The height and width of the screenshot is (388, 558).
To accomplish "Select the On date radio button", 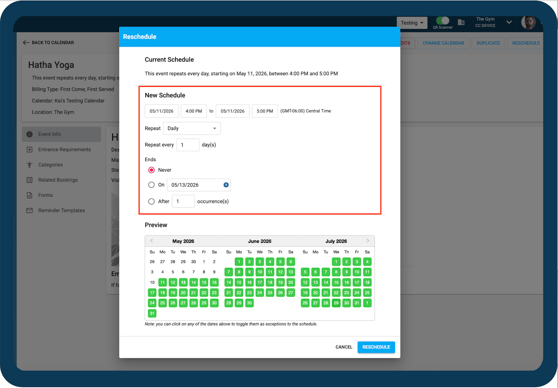I will tap(151, 185).
